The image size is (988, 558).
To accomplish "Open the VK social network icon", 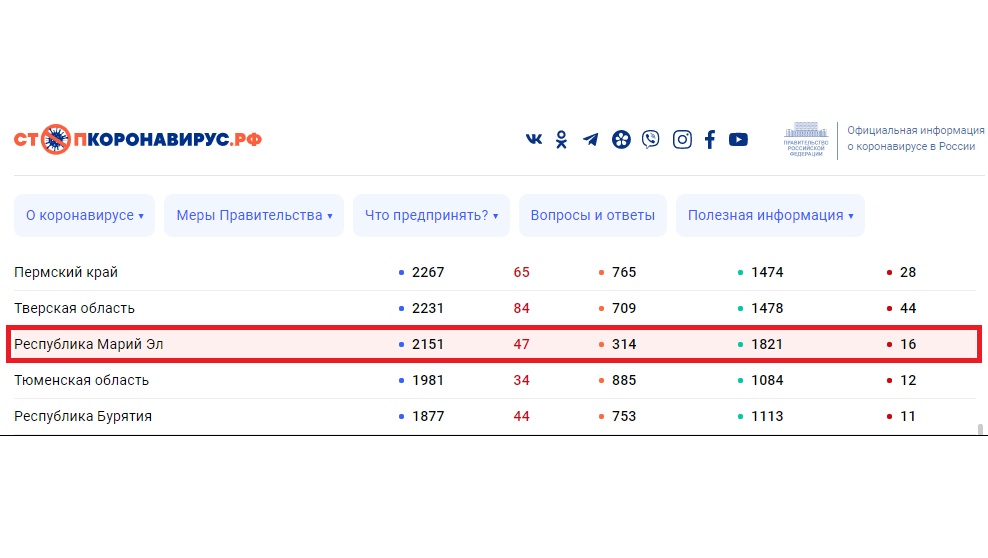I will point(534,139).
